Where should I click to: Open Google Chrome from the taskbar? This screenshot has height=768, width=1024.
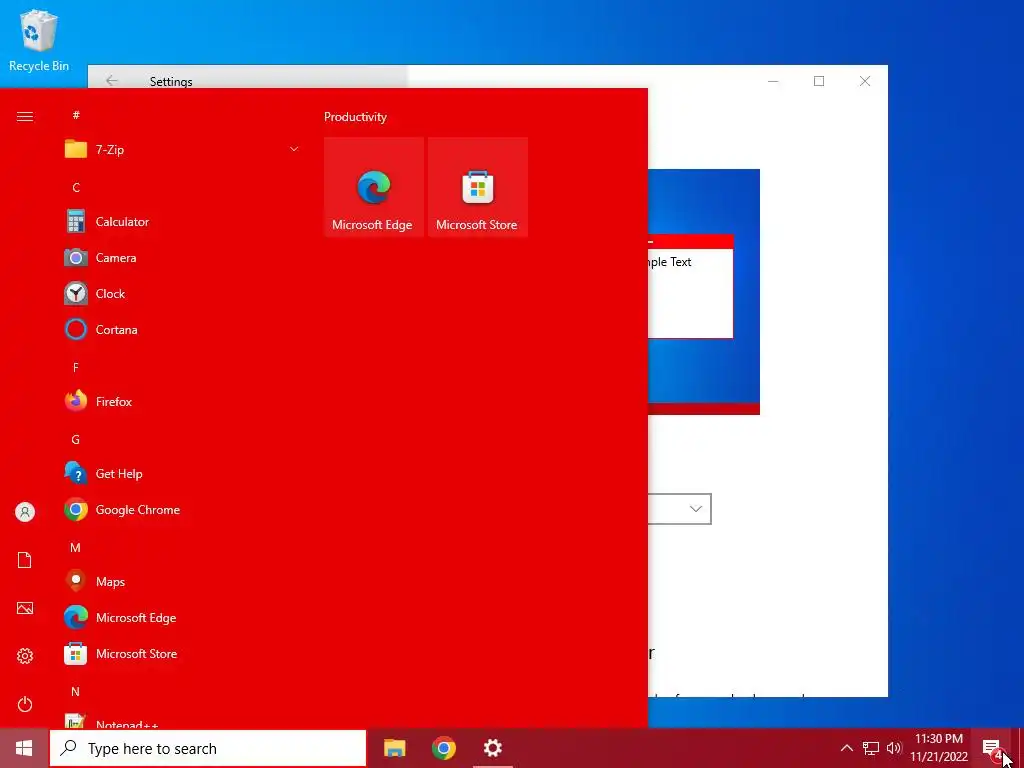pos(443,748)
